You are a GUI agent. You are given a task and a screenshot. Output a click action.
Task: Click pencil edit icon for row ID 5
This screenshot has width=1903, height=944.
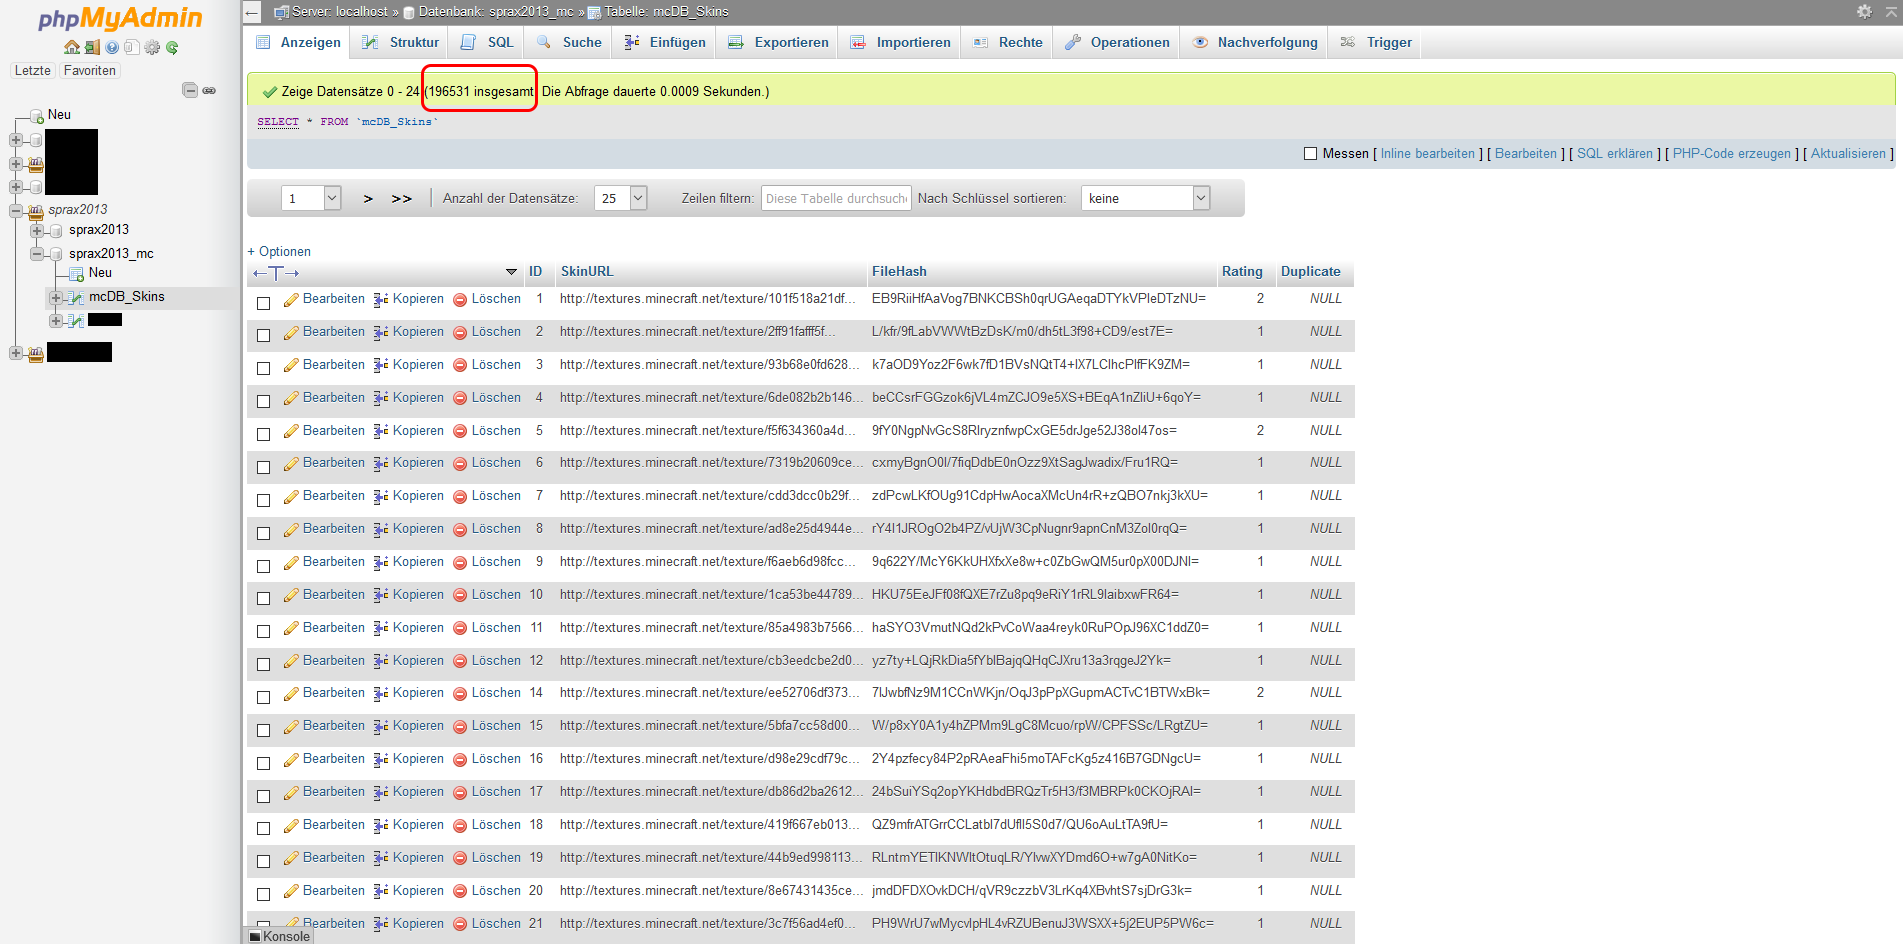[x=291, y=431]
